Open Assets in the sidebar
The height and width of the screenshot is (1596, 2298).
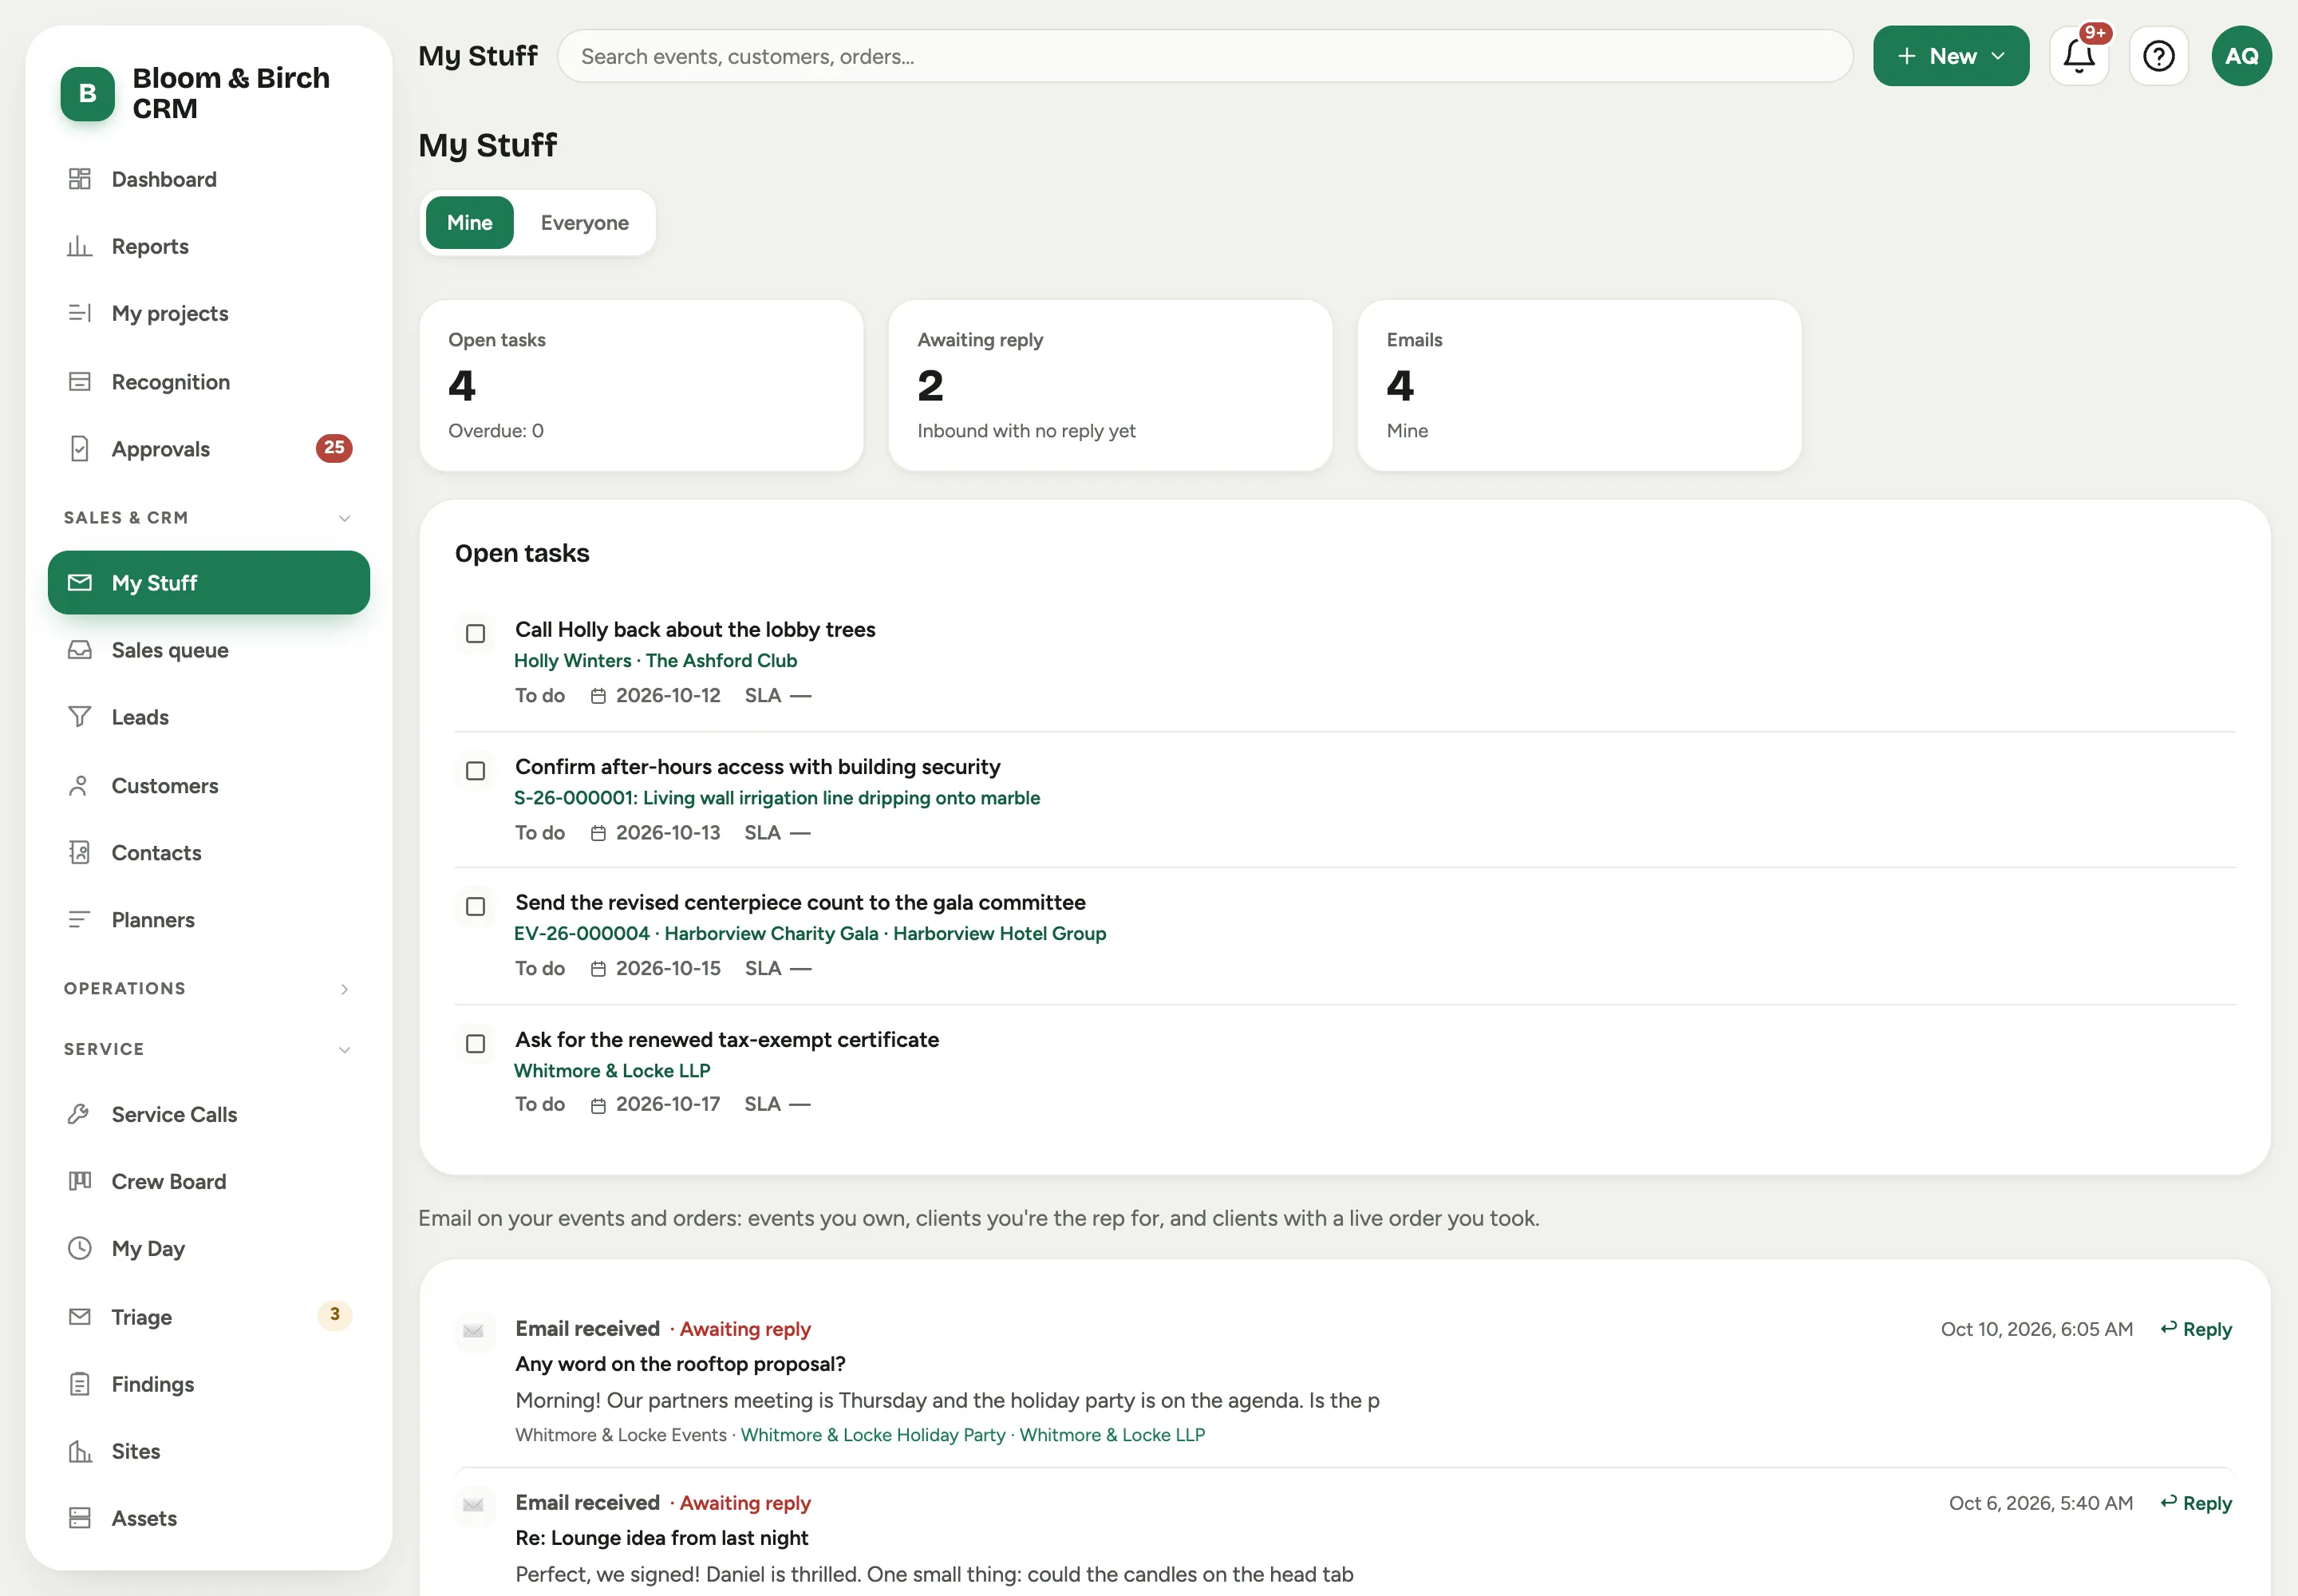[209, 1517]
